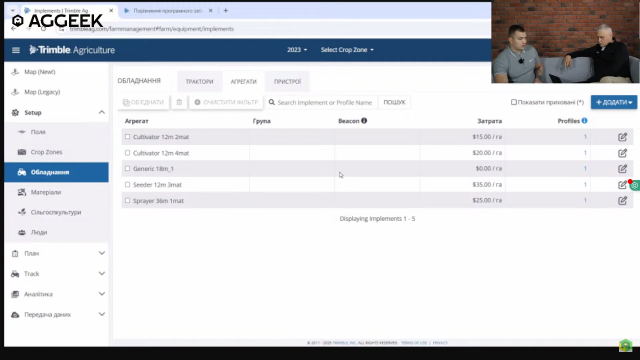Click edit icon for Cultivator 12m 2mat
The height and width of the screenshot is (360, 640).
(x=622, y=137)
